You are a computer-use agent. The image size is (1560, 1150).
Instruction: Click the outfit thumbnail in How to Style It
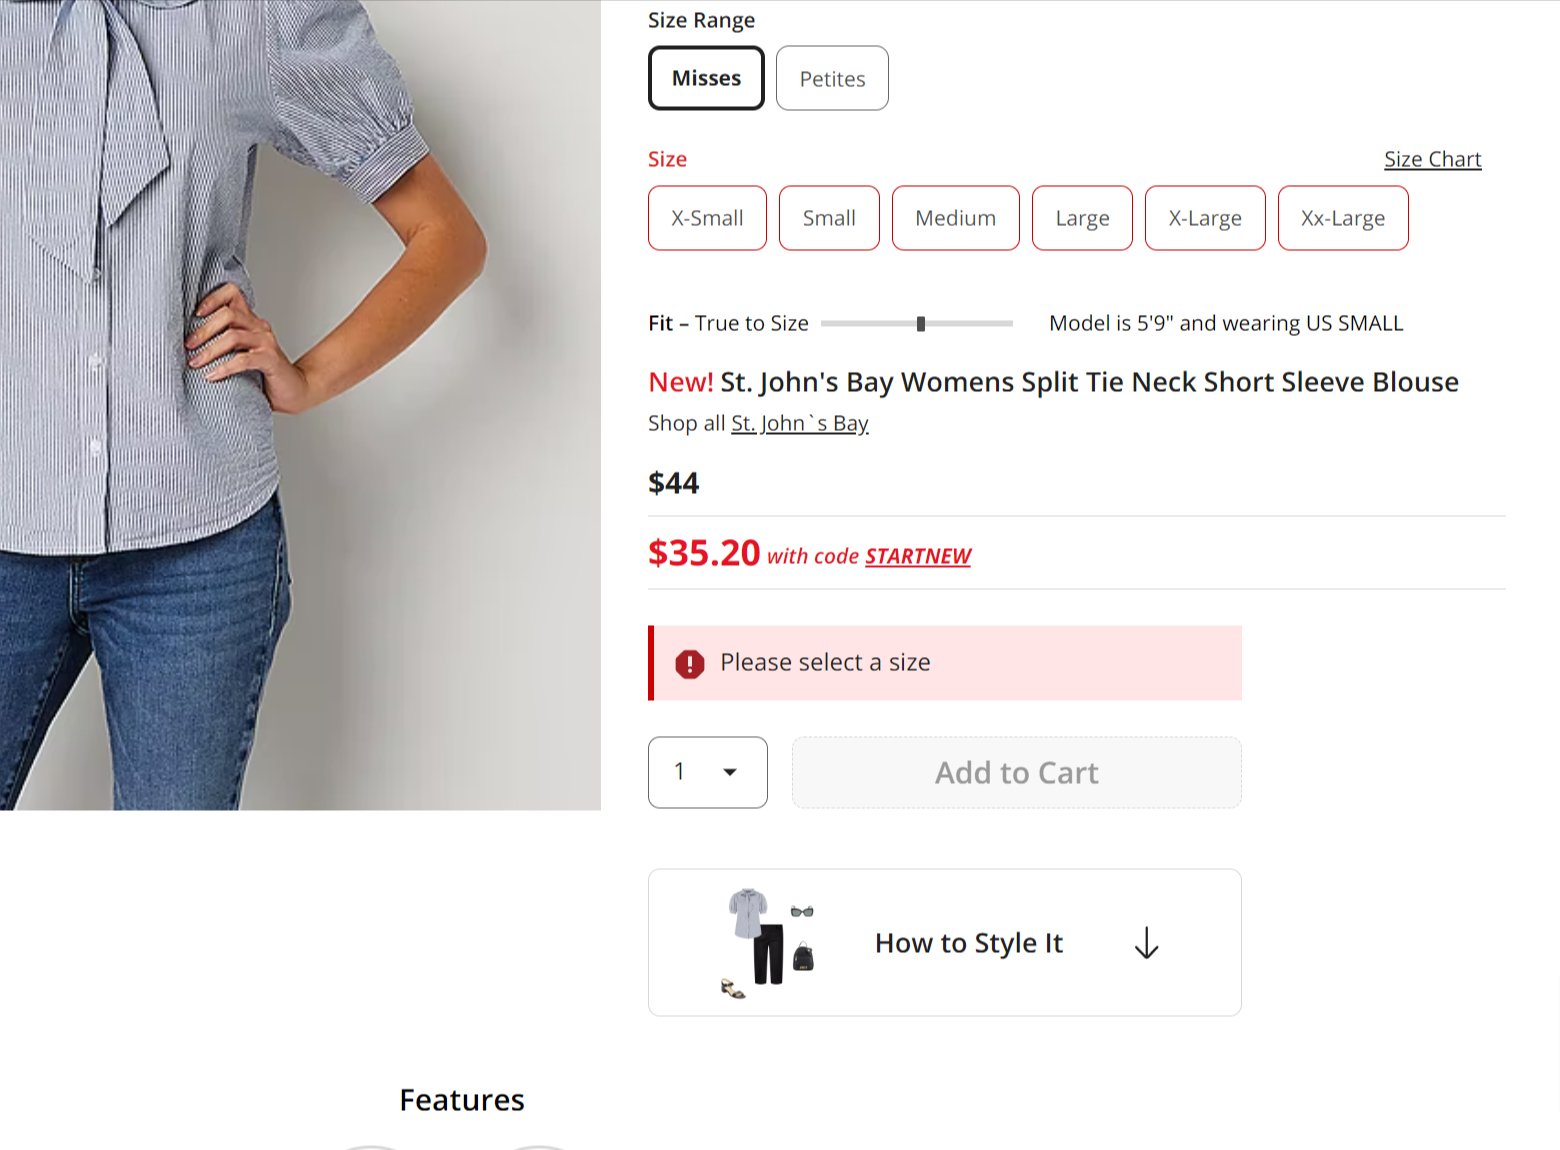tap(768, 943)
